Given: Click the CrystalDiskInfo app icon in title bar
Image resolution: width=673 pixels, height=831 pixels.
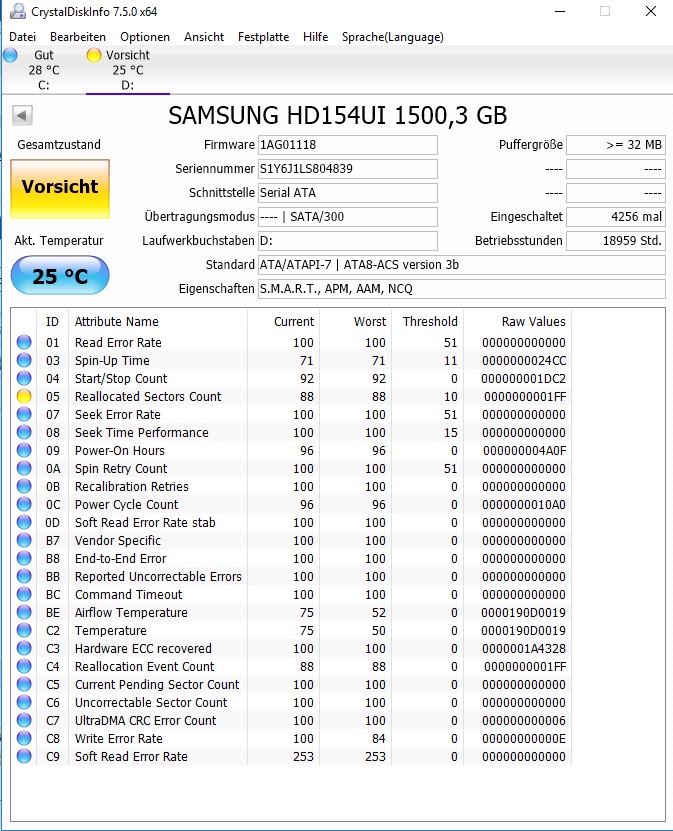Looking at the screenshot, I should pyautogui.click(x=18, y=11).
